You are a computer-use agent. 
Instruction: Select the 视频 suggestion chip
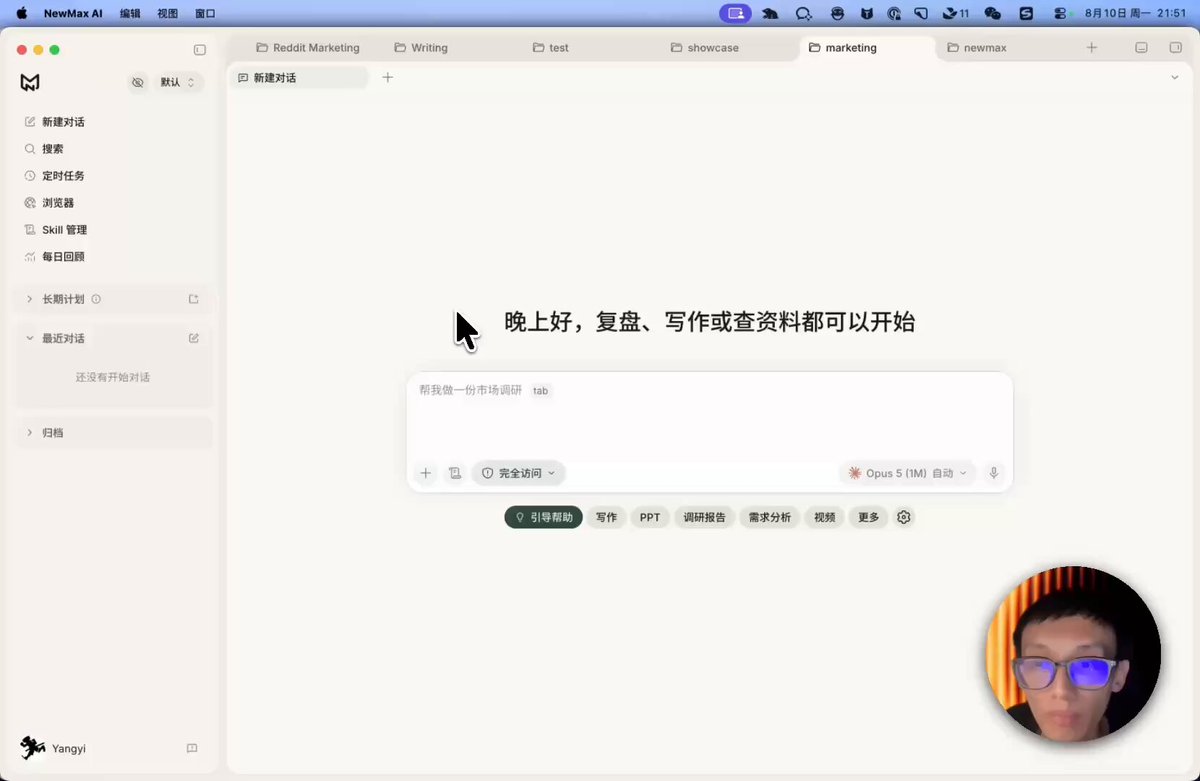pos(825,517)
